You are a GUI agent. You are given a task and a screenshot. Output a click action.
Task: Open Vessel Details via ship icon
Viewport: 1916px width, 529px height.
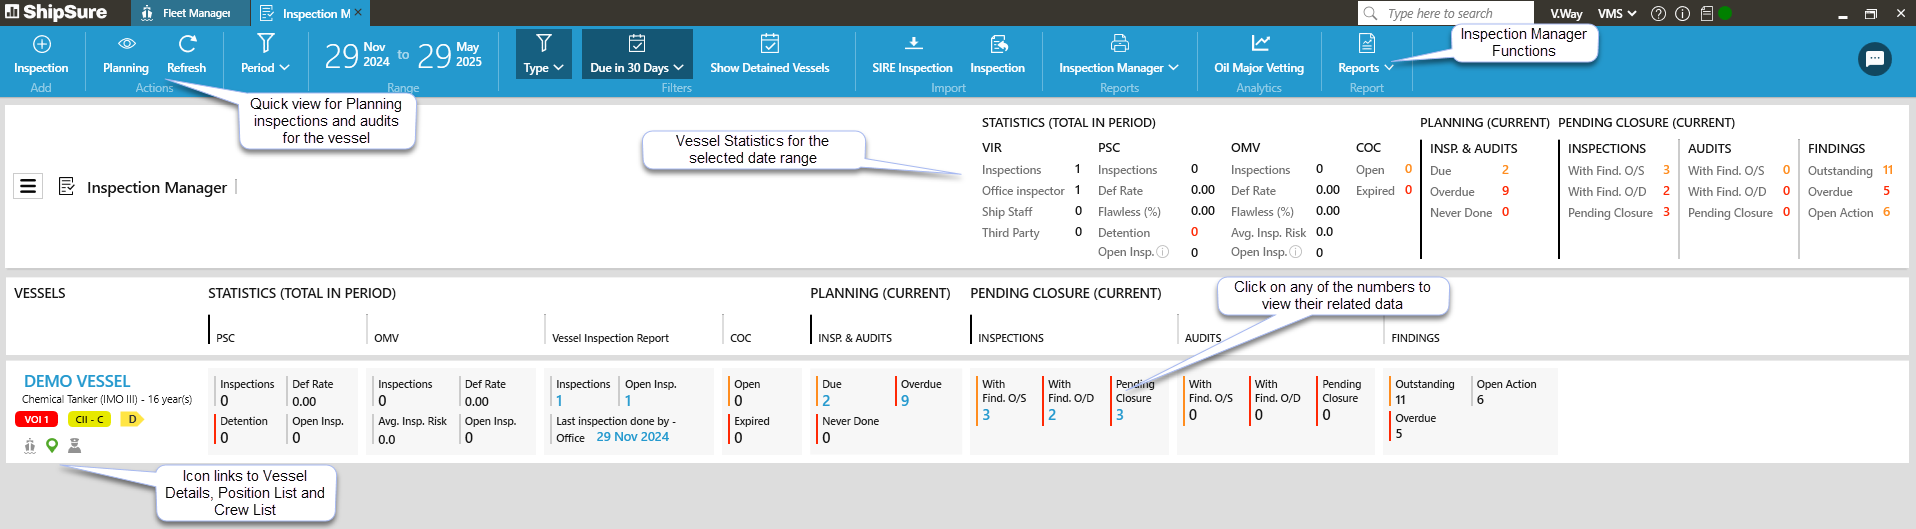[30, 445]
